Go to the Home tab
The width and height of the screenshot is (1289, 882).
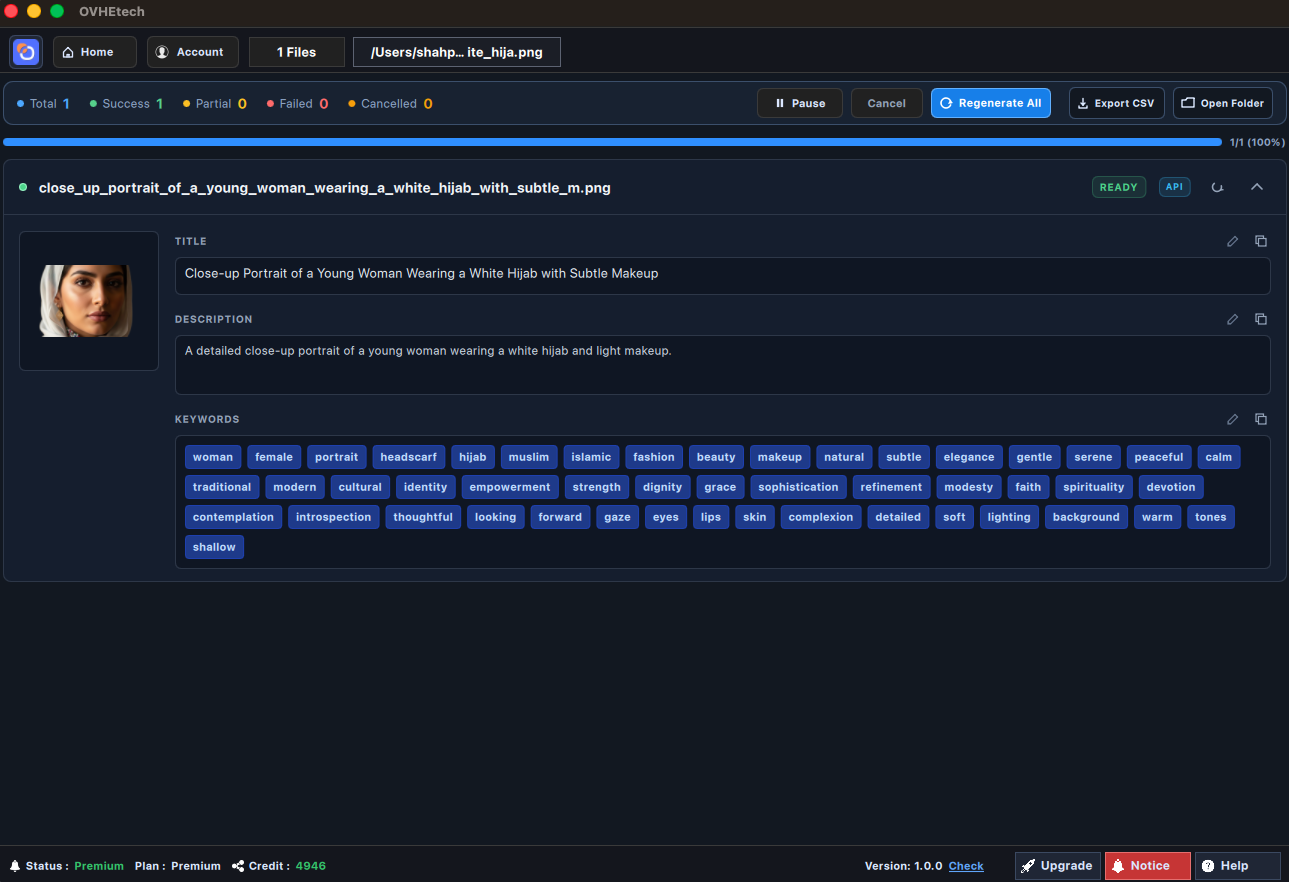click(x=94, y=52)
